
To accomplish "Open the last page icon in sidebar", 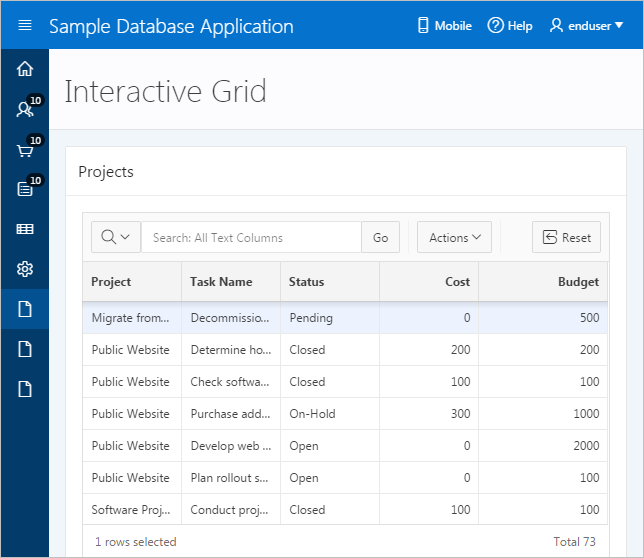I will pos(25,389).
